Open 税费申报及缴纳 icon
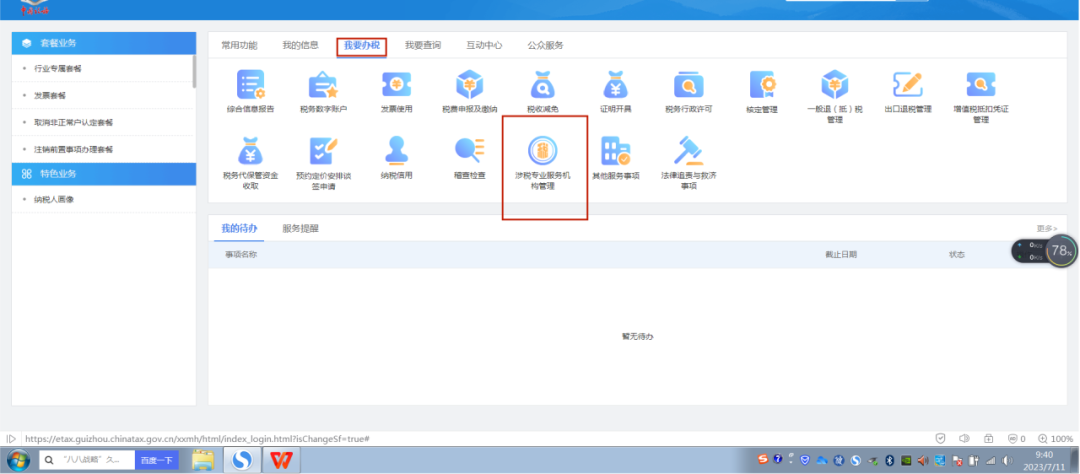 pyautogui.click(x=470, y=85)
